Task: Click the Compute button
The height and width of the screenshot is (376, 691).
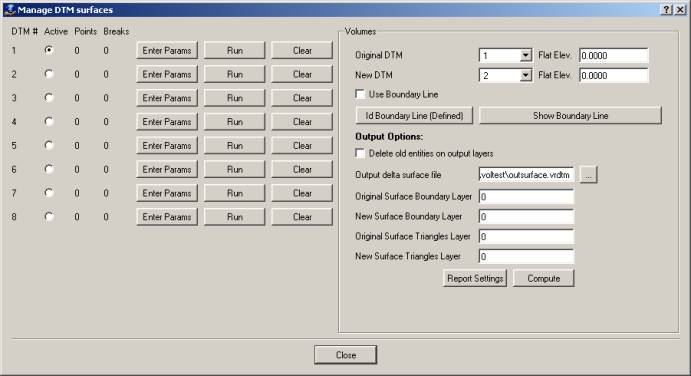Action: click(x=544, y=278)
